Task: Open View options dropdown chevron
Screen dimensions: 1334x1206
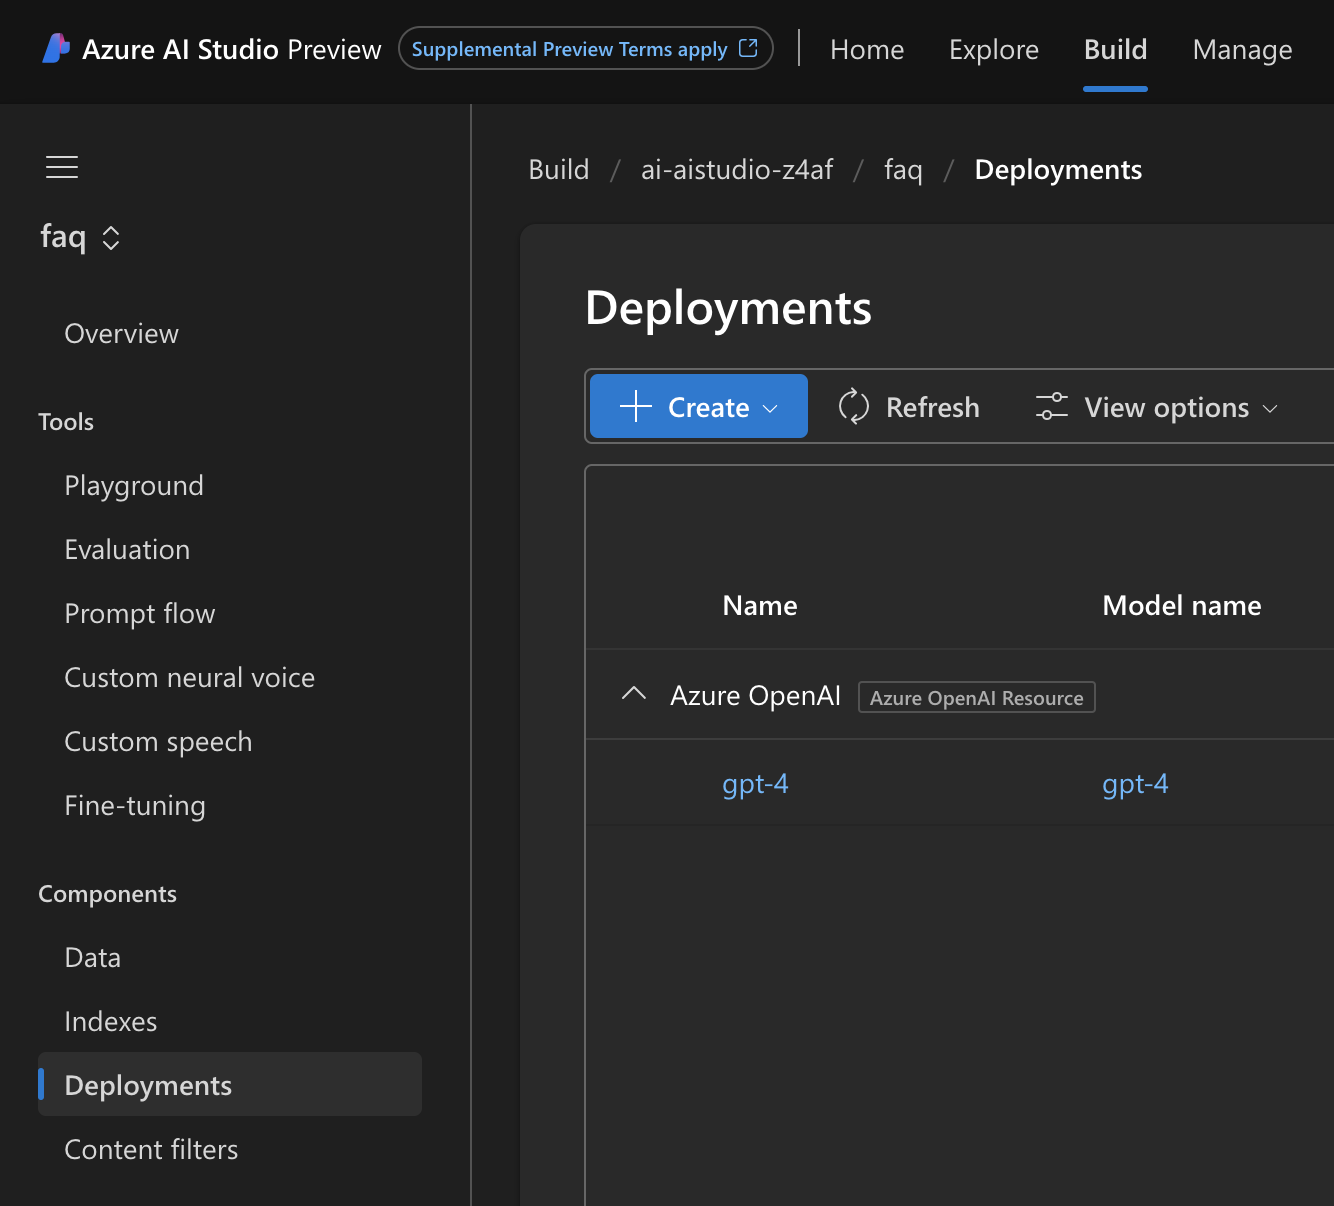Action: click(1270, 408)
